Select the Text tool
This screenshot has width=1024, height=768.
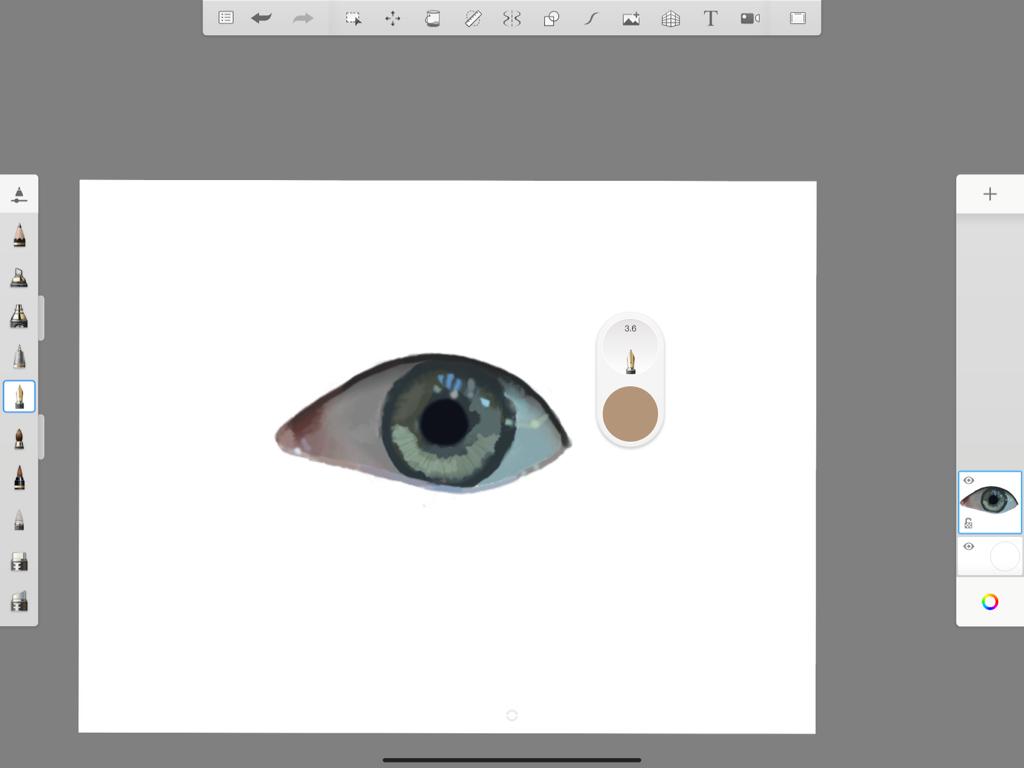point(710,18)
